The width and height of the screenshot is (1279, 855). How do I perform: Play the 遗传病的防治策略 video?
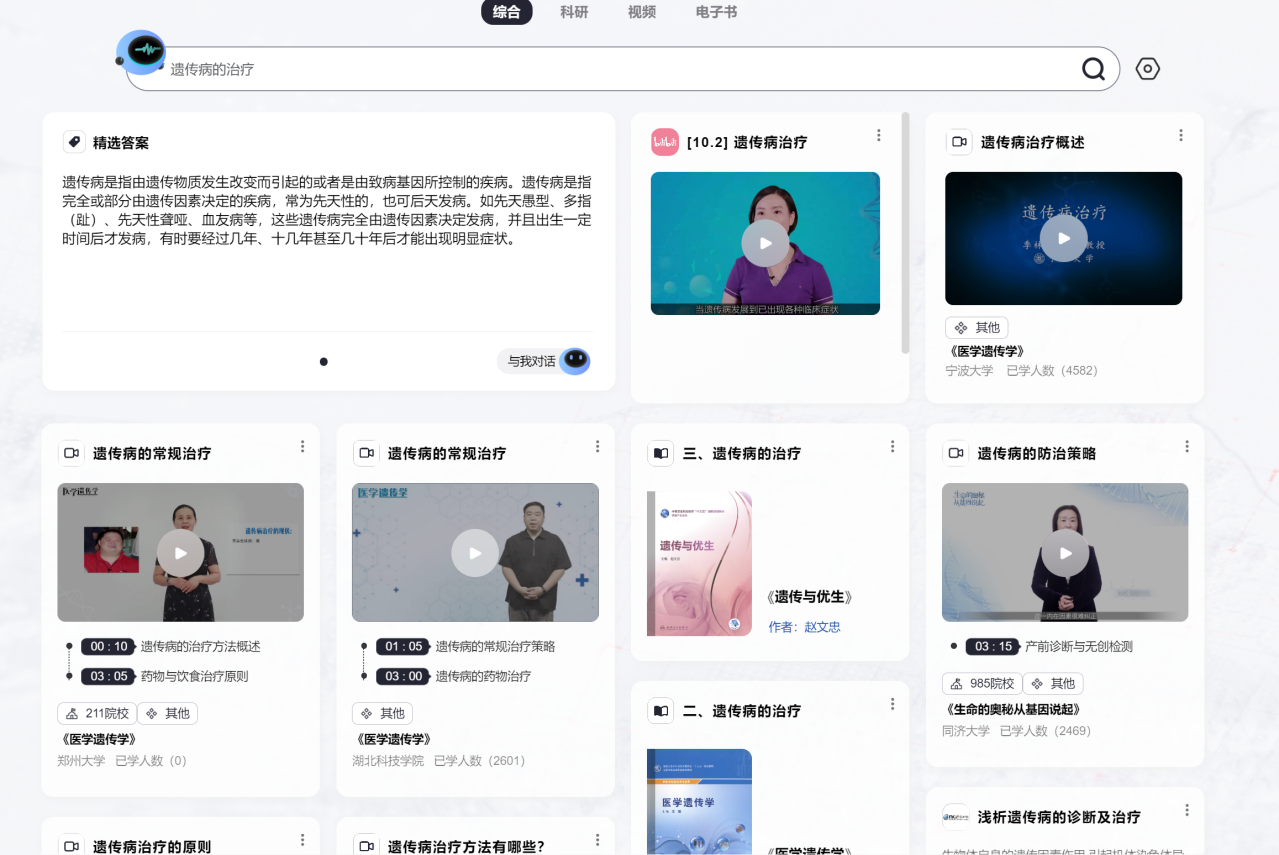point(1065,552)
